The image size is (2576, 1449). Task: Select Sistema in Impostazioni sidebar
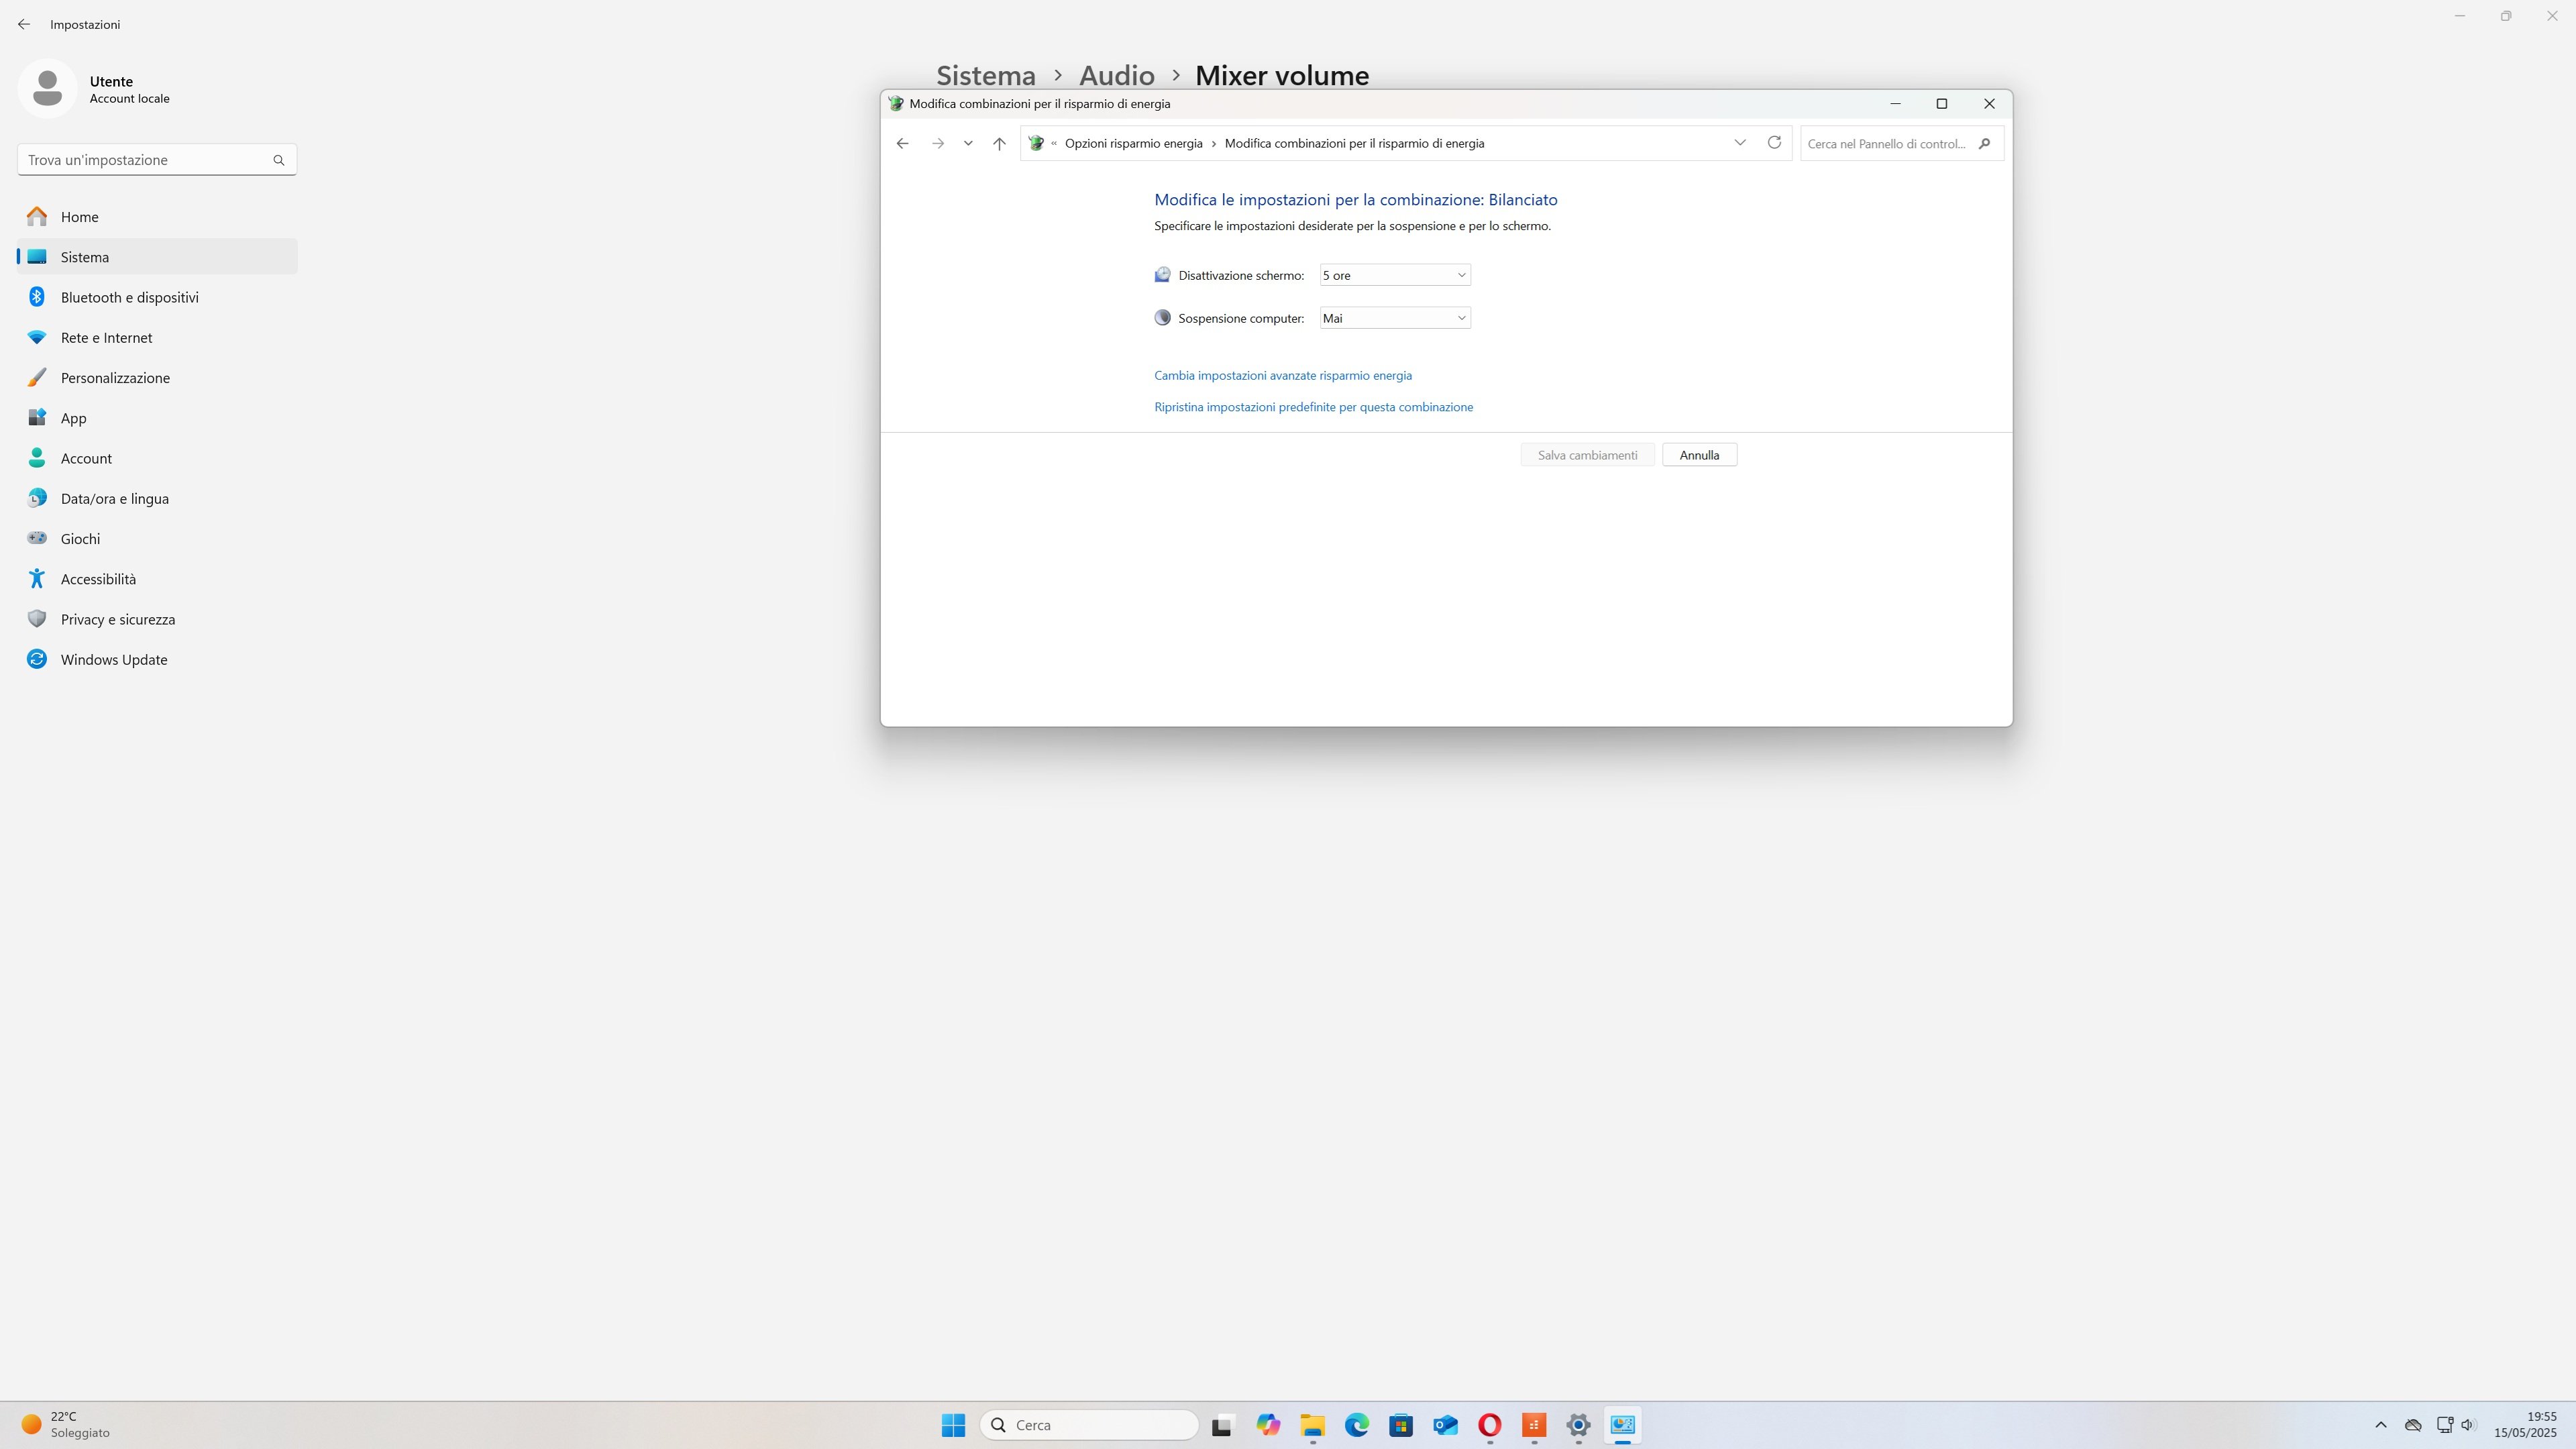157,257
